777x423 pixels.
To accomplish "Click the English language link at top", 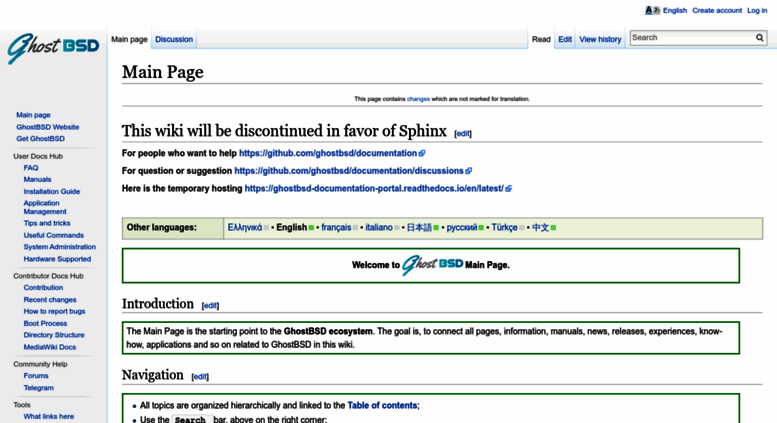I will pos(675,10).
